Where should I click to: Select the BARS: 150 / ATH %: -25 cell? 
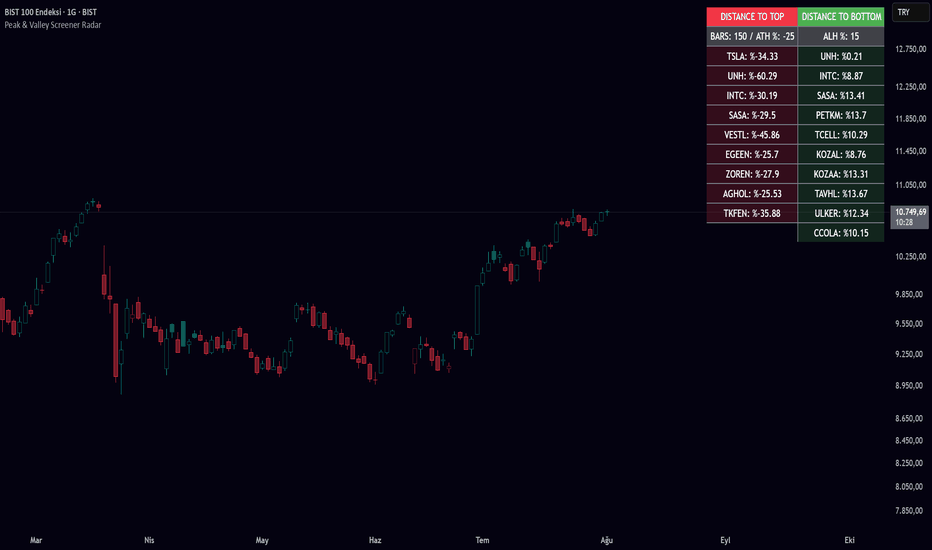click(752, 36)
